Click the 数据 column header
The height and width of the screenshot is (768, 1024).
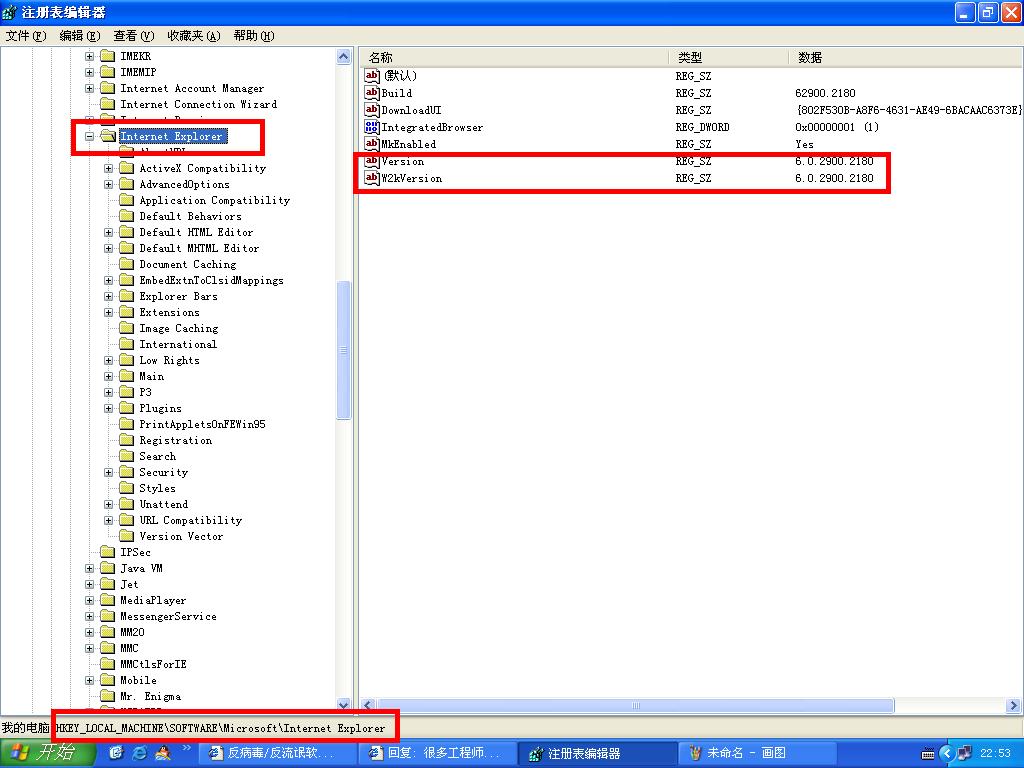tap(906, 57)
